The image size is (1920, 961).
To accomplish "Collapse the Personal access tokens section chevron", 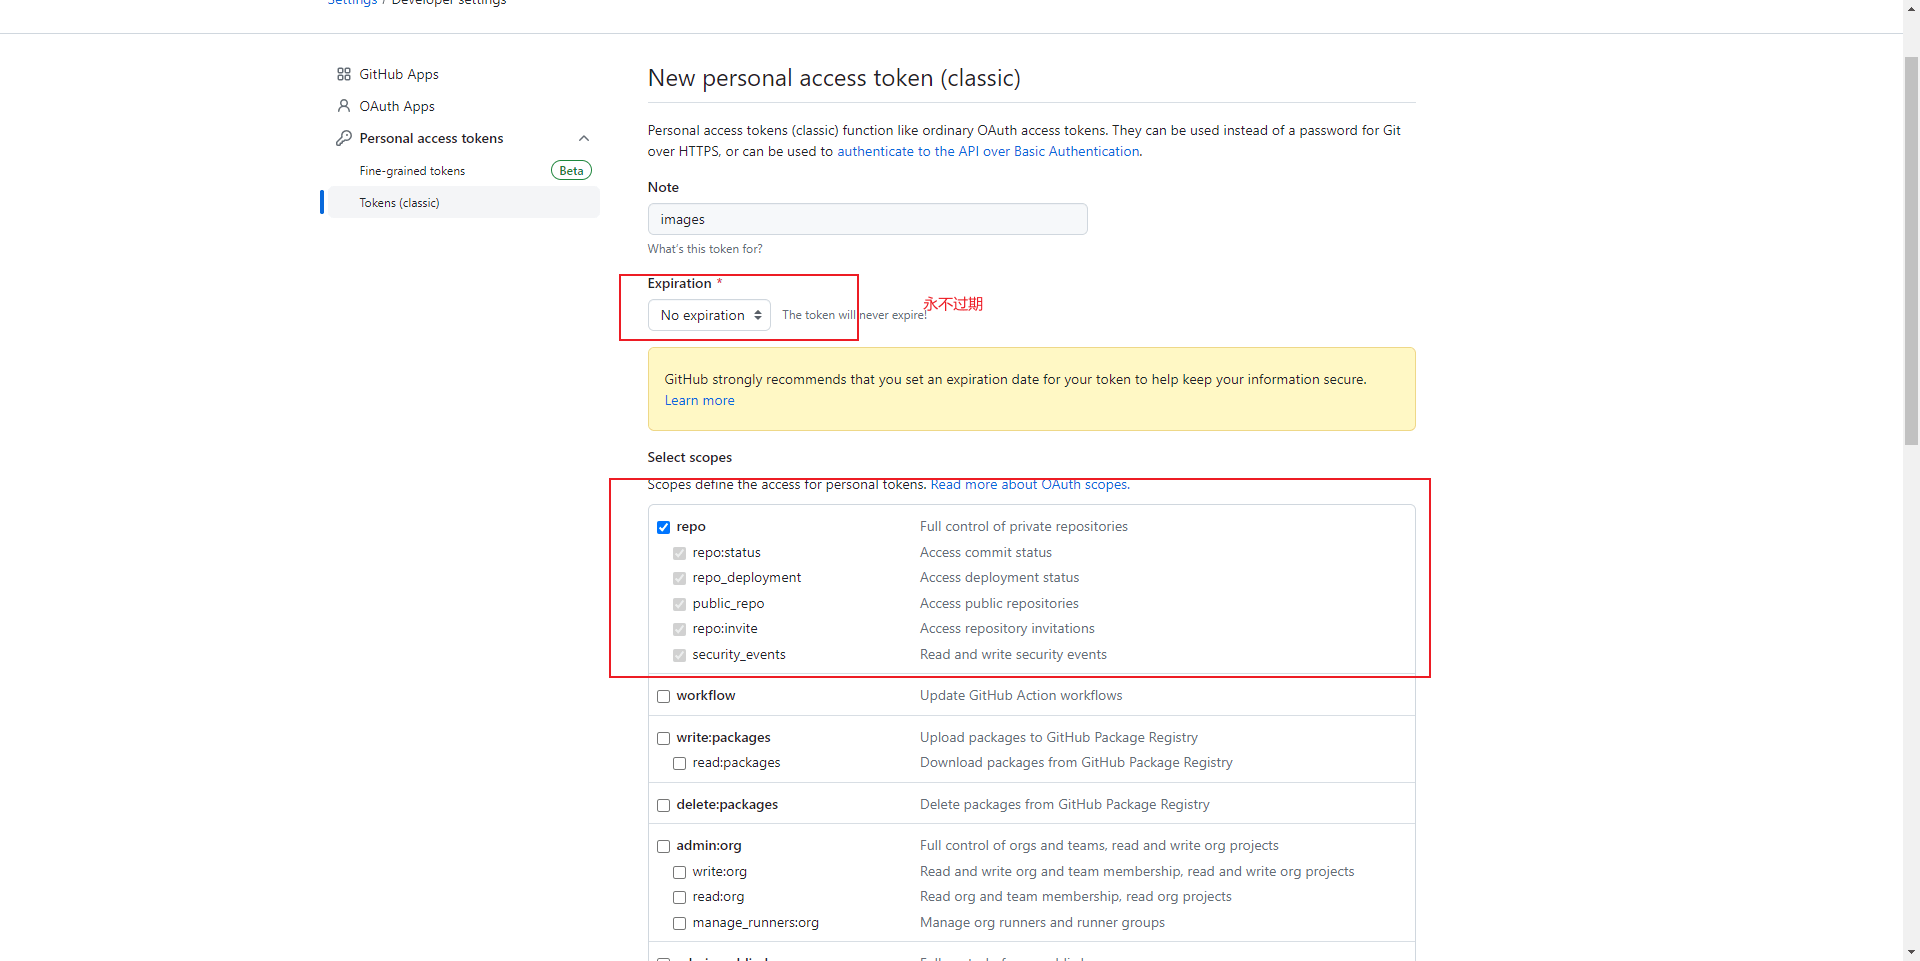I will [584, 138].
